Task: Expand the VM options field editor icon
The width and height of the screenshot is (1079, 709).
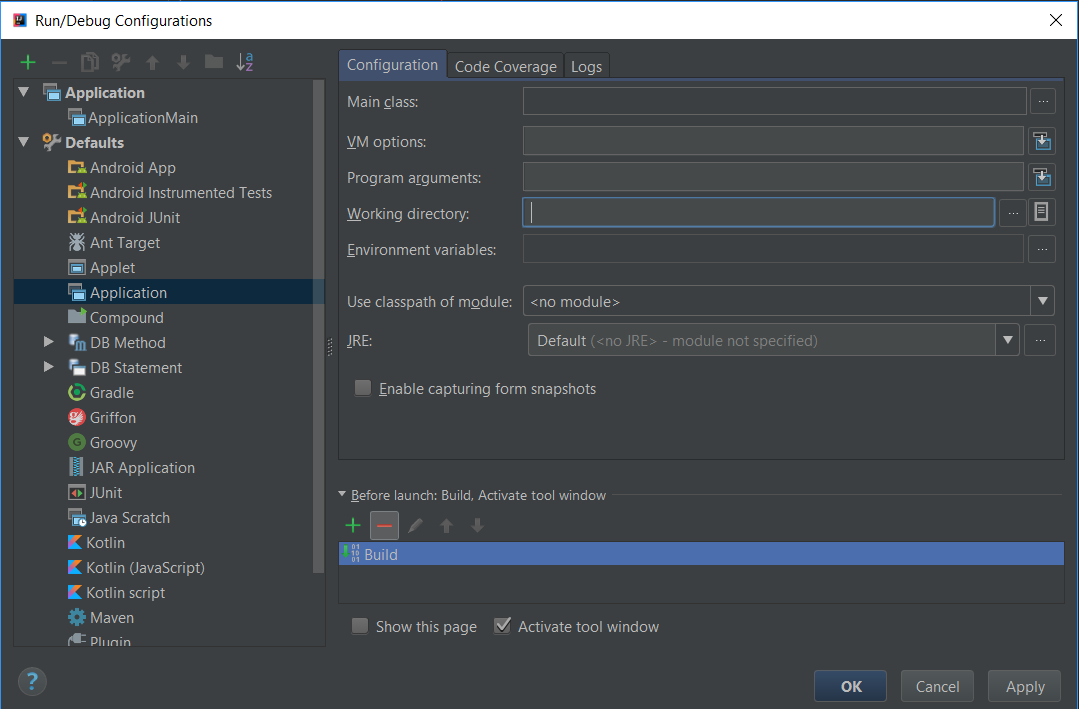Action: (1042, 141)
